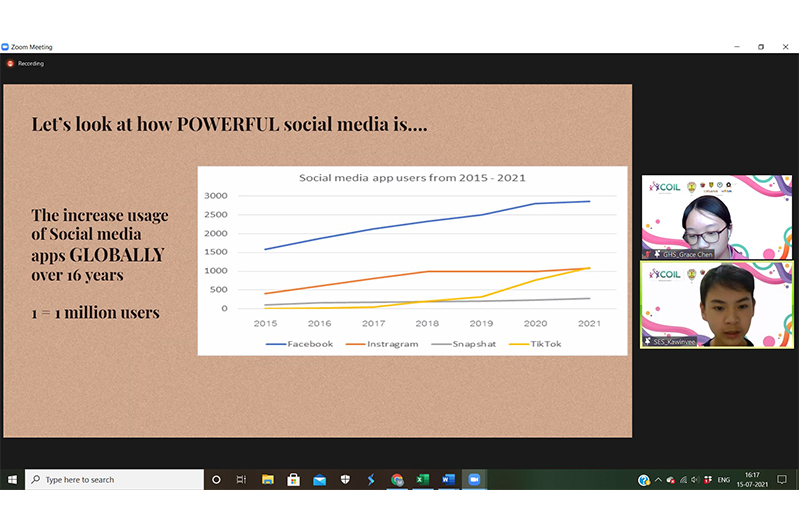
Task: Click the Recording indicator in Zoom
Action: pyautogui.click(x=25, y=64)
